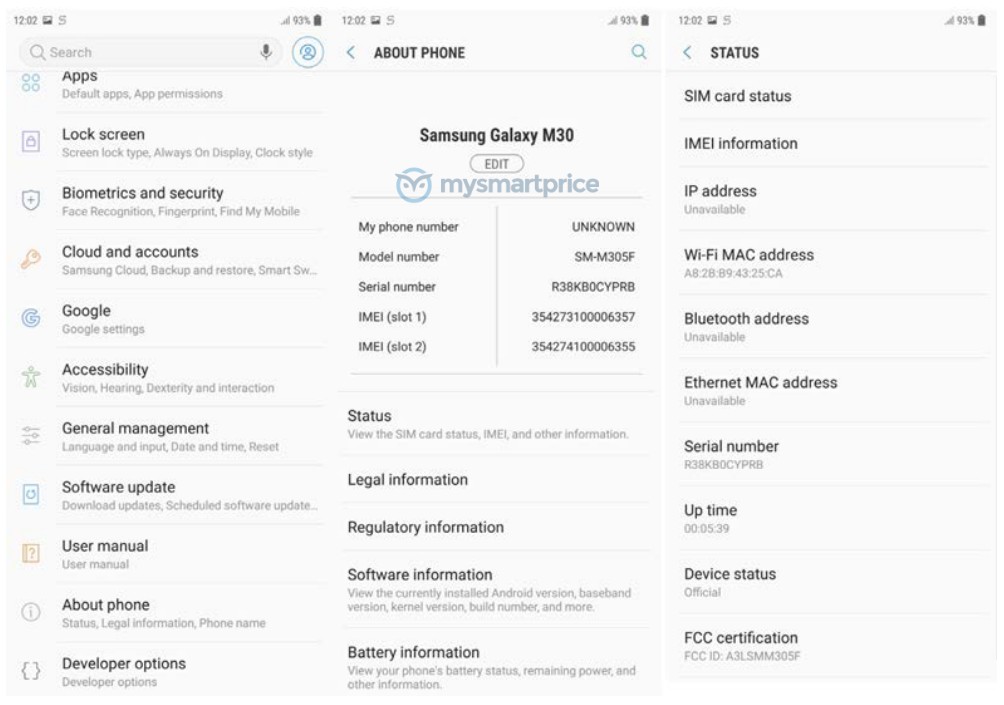Tap the About phone info icon

coord(31,612)
